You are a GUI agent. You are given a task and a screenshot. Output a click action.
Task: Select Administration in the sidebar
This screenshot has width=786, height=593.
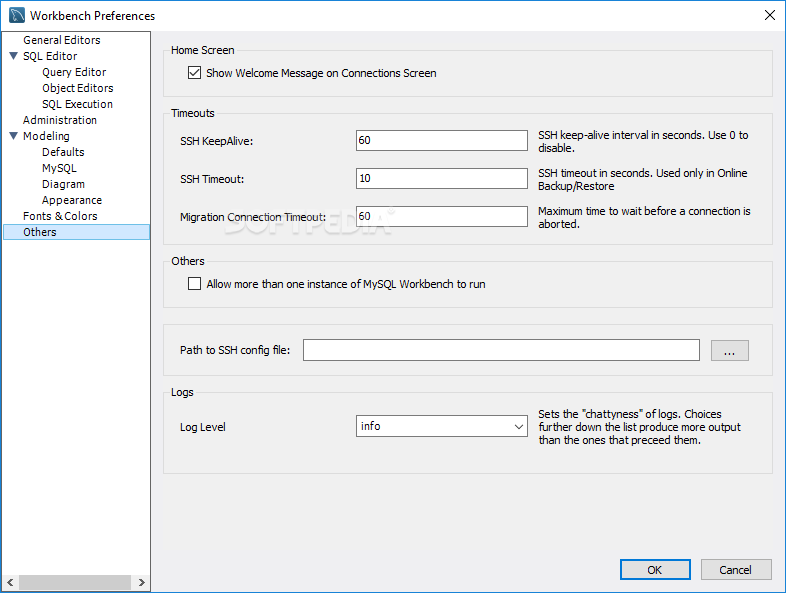tap(60, 120)
